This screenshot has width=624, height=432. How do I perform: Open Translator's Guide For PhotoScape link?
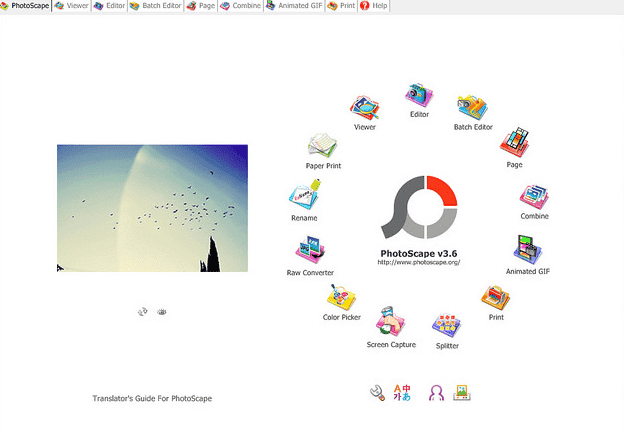point(152,398)
